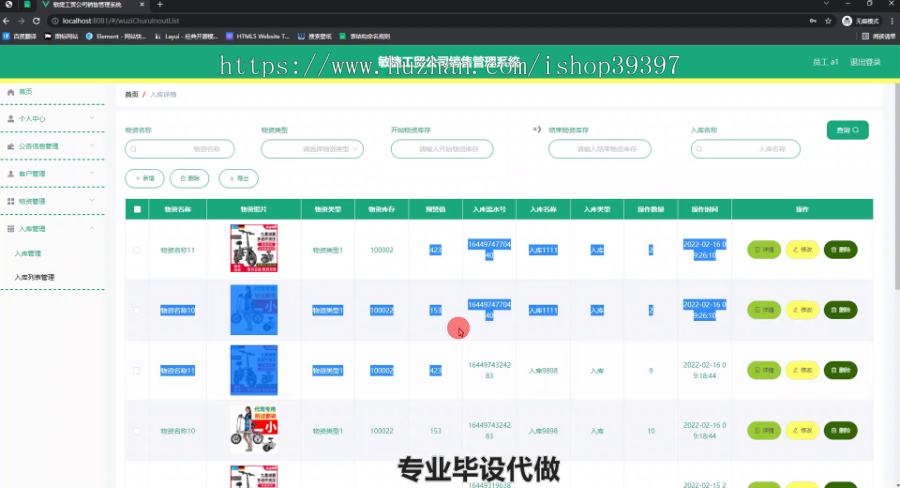Click the browser forward arrow
Image resolution: width=900 pixels, height=488 pixels.
(21, 21)
